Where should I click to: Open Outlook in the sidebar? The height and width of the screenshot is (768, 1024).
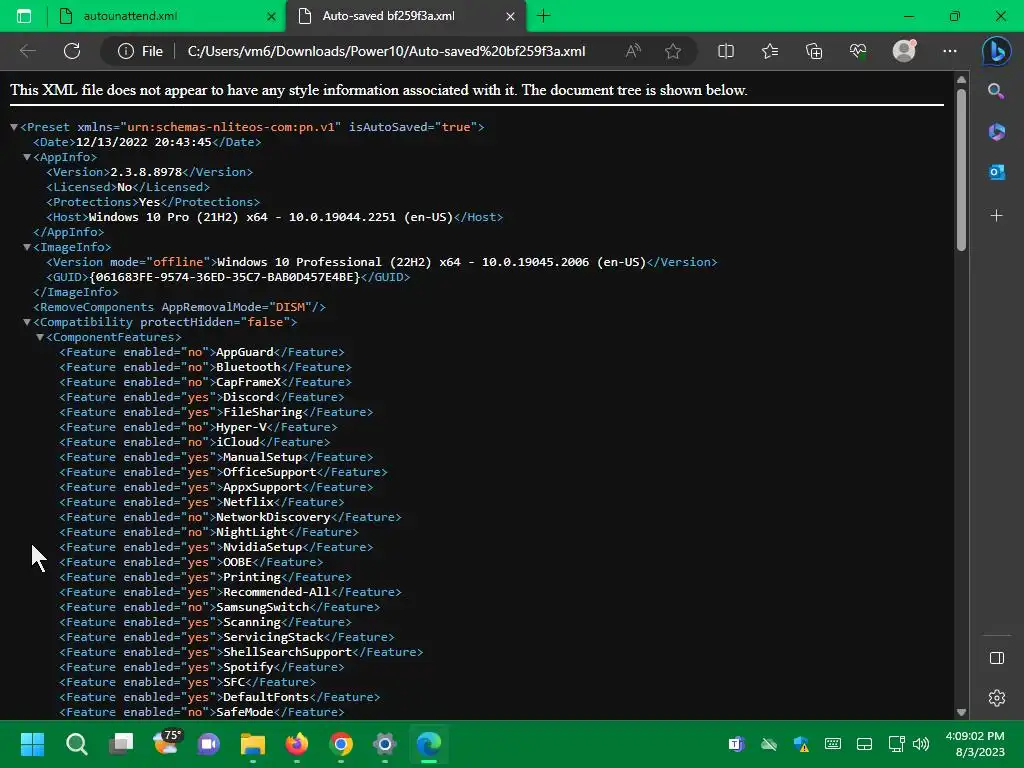coord(996,172)
